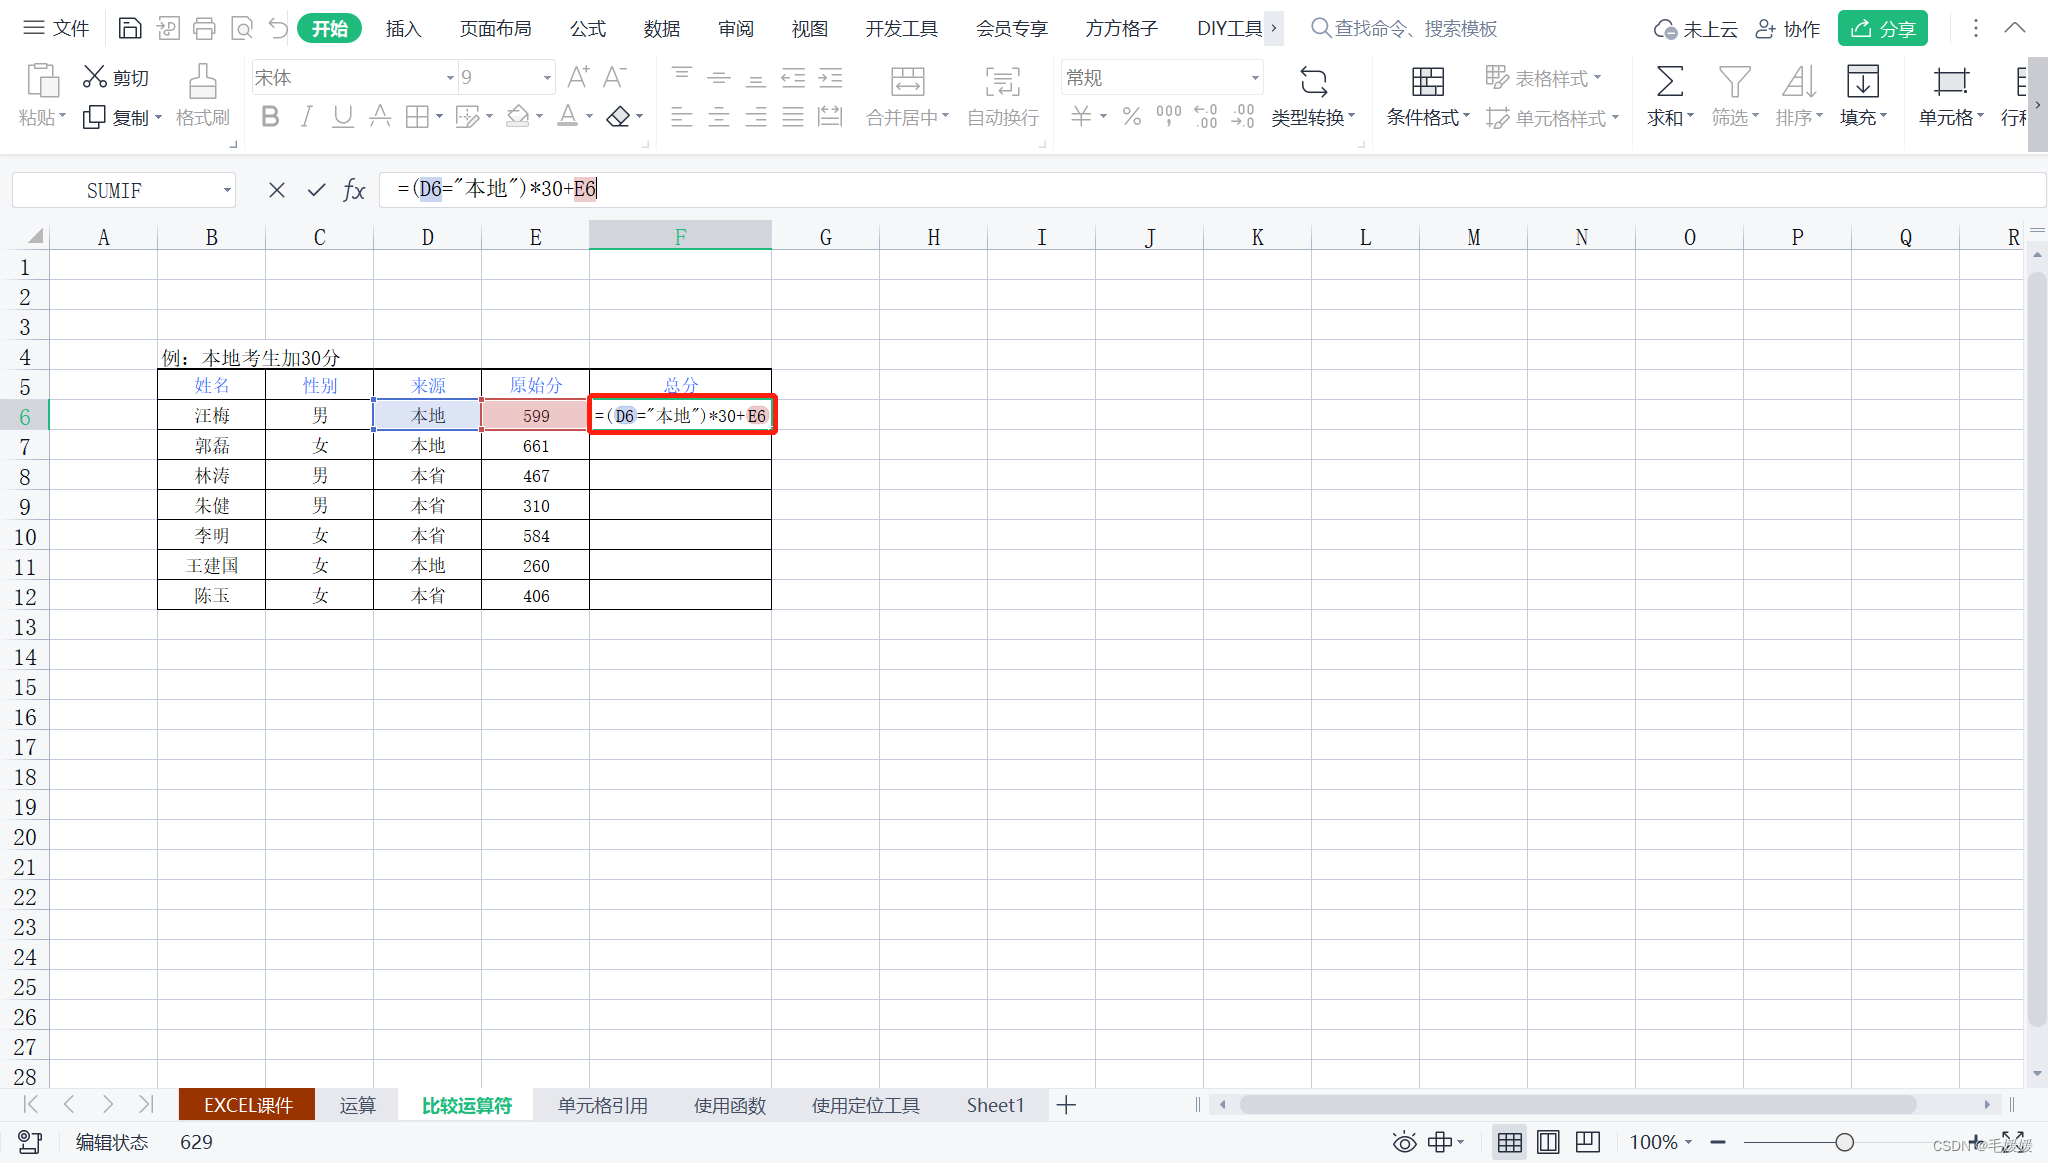Decrease font size with A- icon
Image resolution: width=2048 pixels, height=1163 pixels.
click(614, 77)
